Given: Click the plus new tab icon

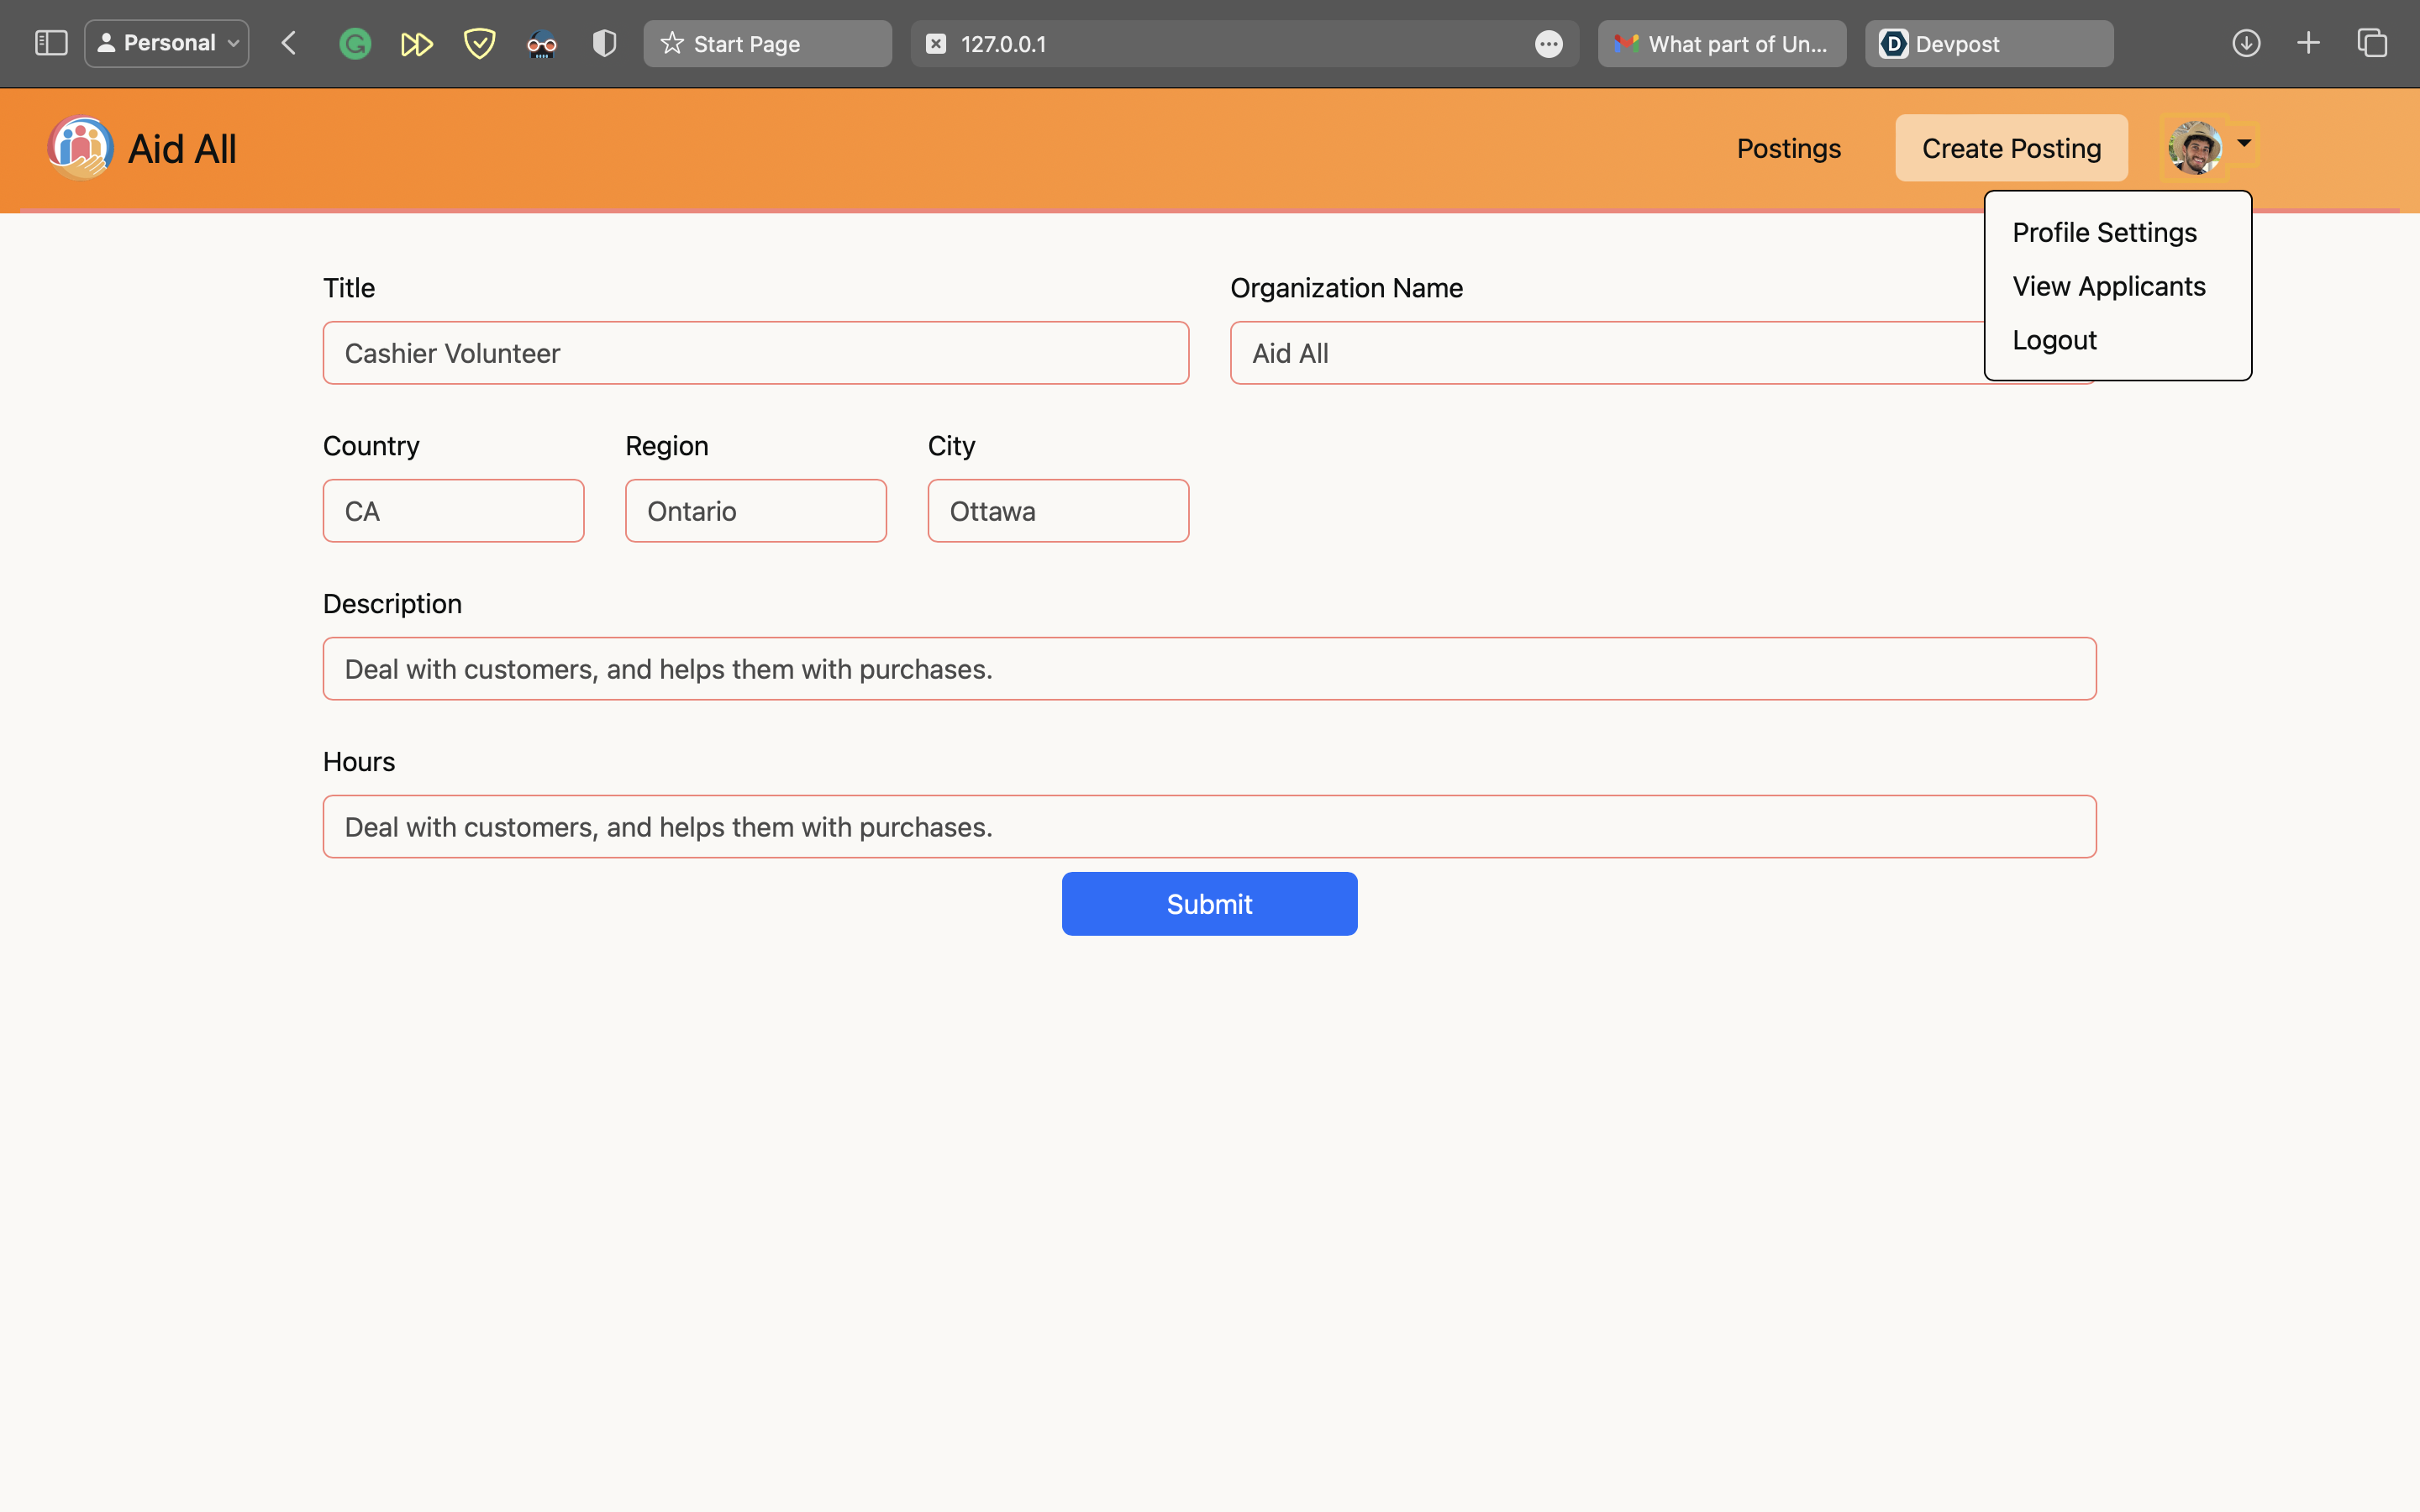Looking at the screenshot, I should pos(2308,43).
